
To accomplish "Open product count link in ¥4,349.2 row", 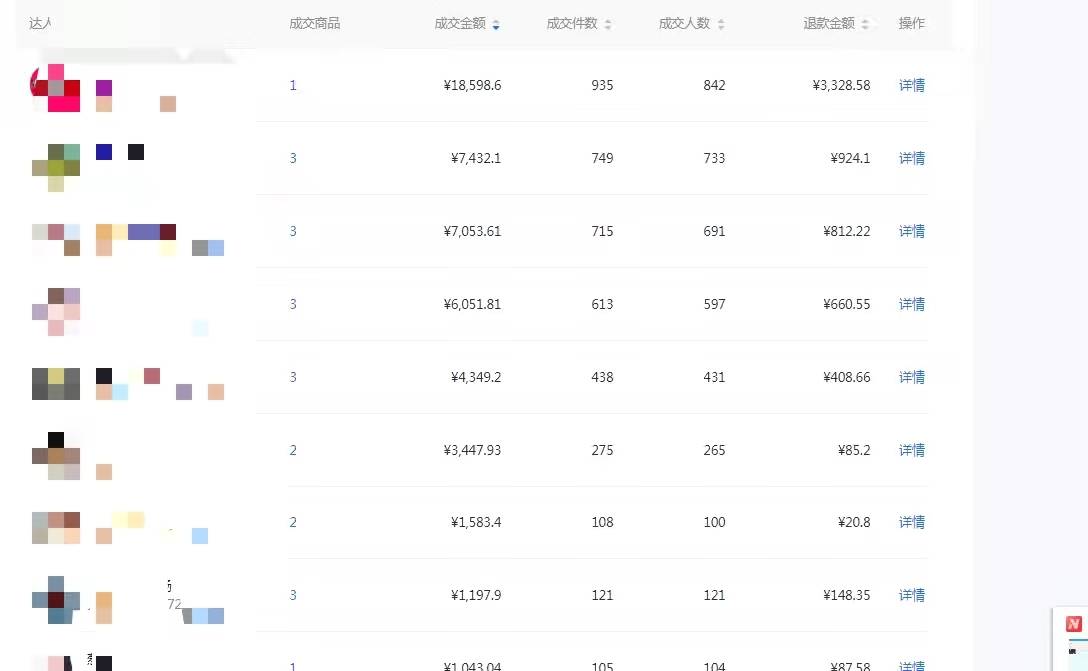I will 293,377.
